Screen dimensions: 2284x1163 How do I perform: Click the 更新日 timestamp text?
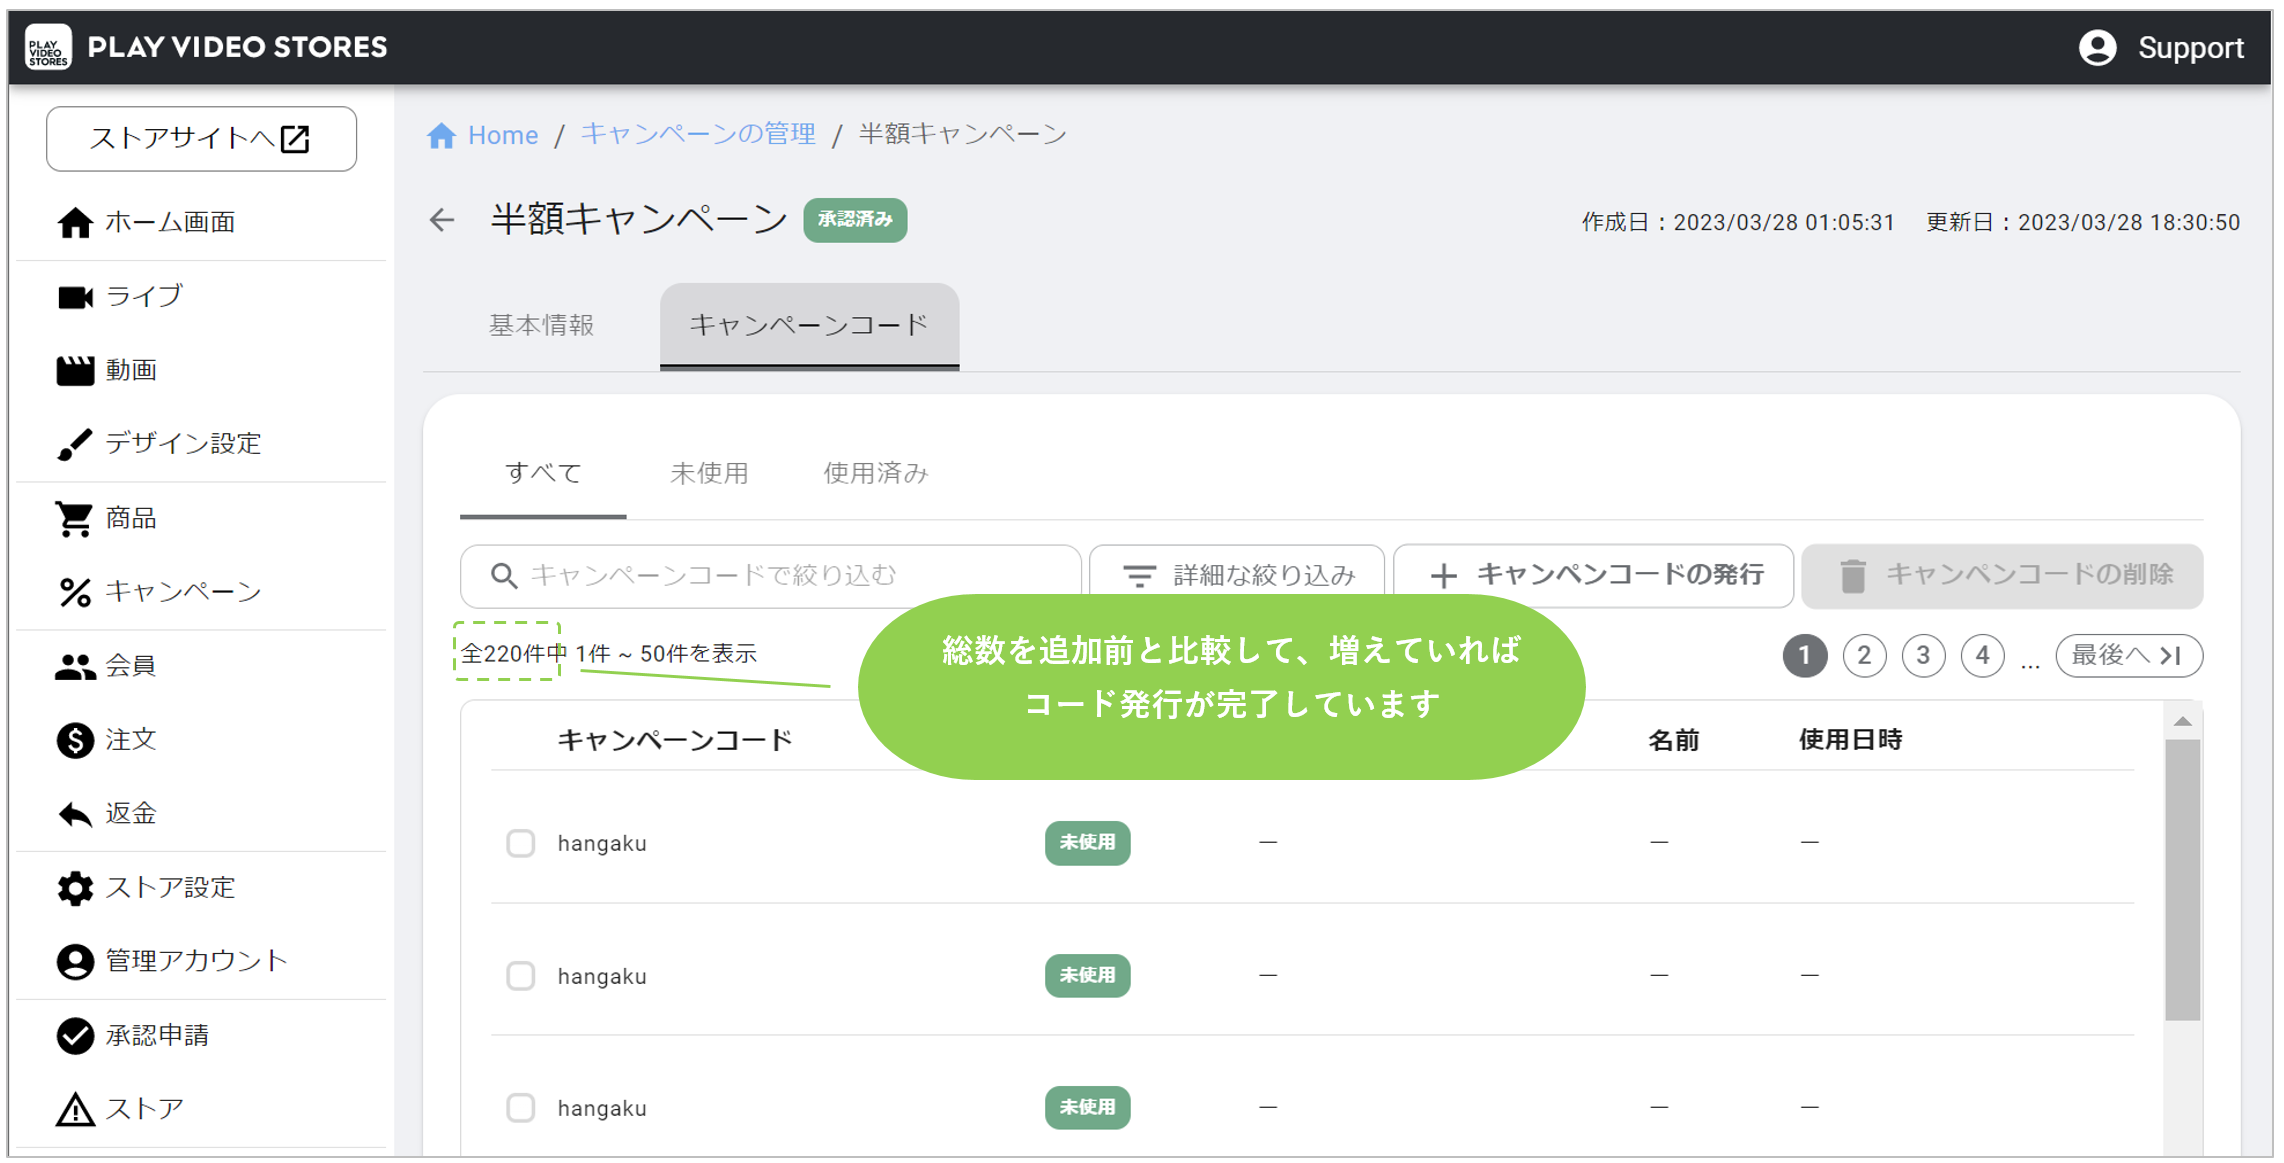(x=2083, y=222)
